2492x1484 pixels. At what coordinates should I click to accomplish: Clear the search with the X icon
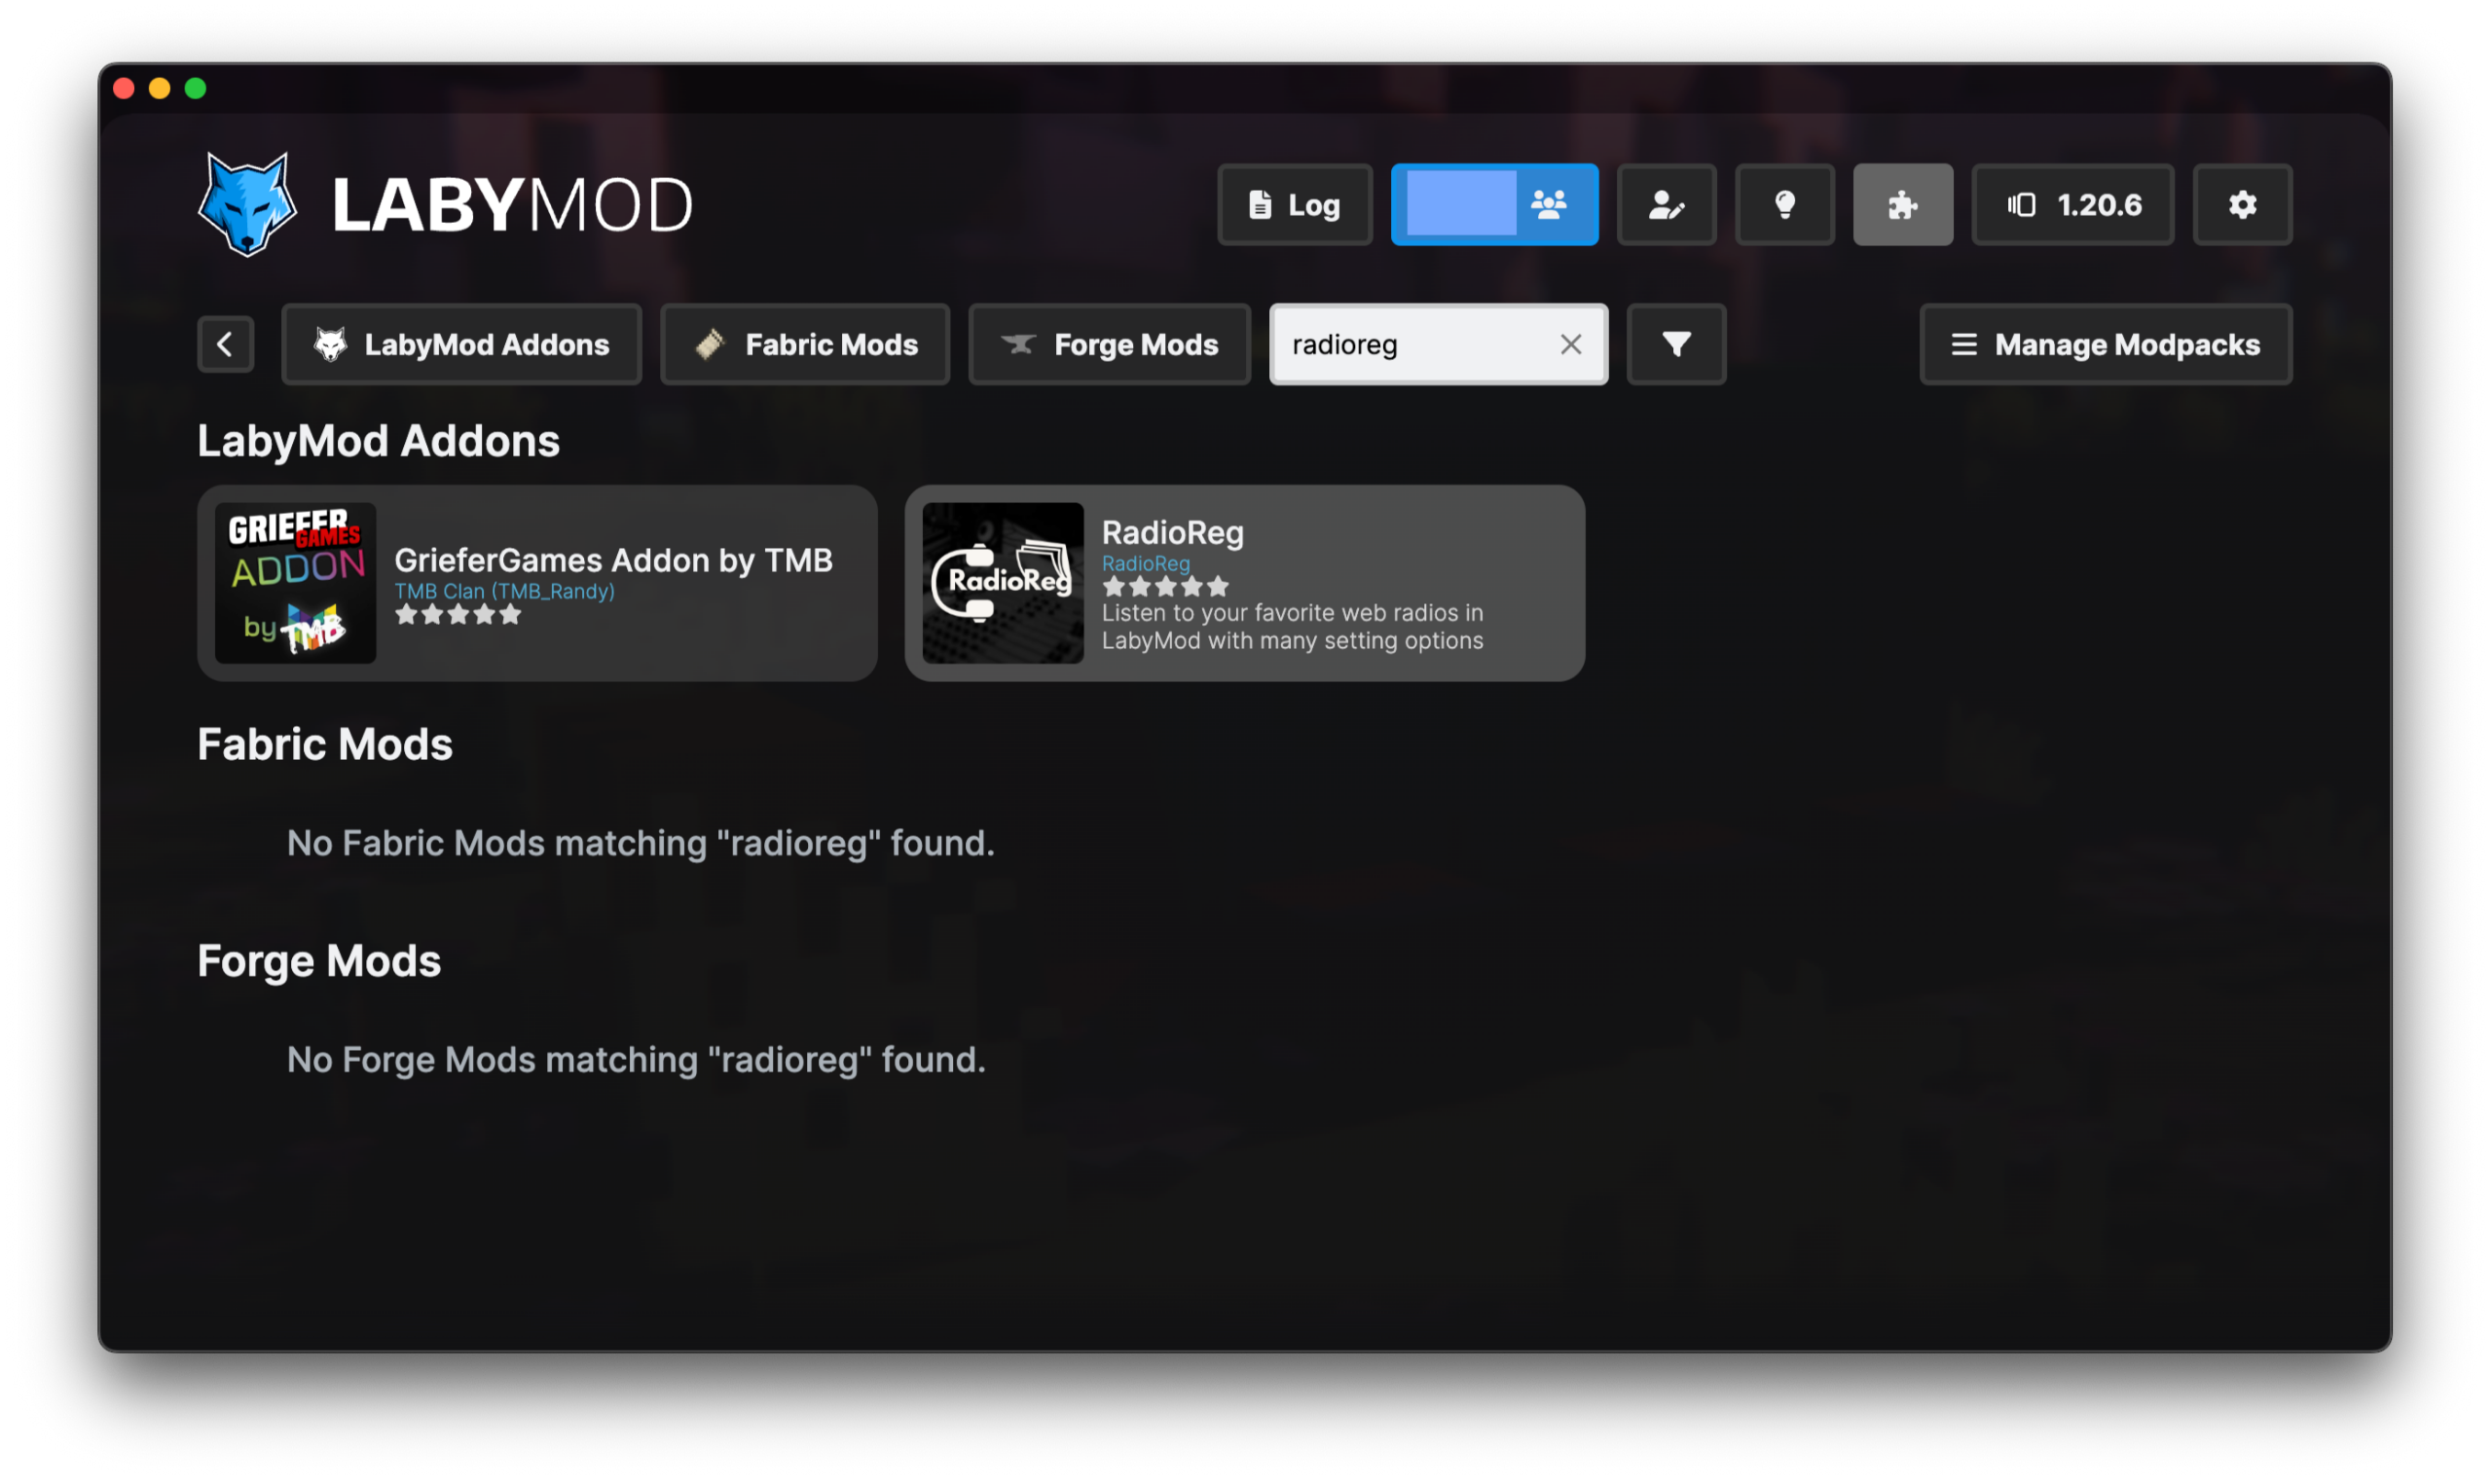tap(1570, 344)
